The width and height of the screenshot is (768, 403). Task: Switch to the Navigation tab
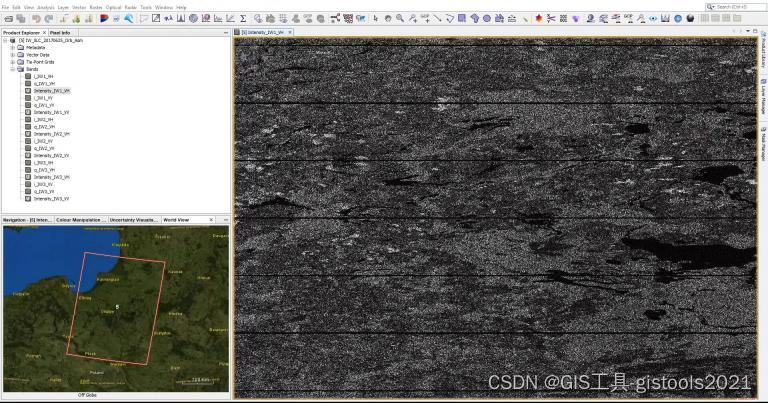27,220
